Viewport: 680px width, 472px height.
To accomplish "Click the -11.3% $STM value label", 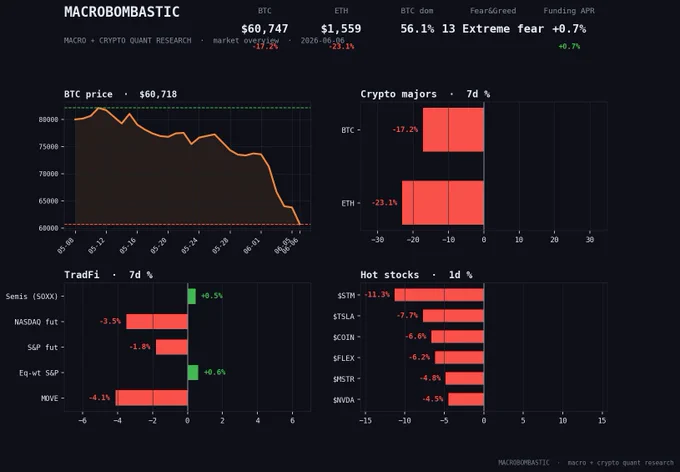I will (377, 295).
